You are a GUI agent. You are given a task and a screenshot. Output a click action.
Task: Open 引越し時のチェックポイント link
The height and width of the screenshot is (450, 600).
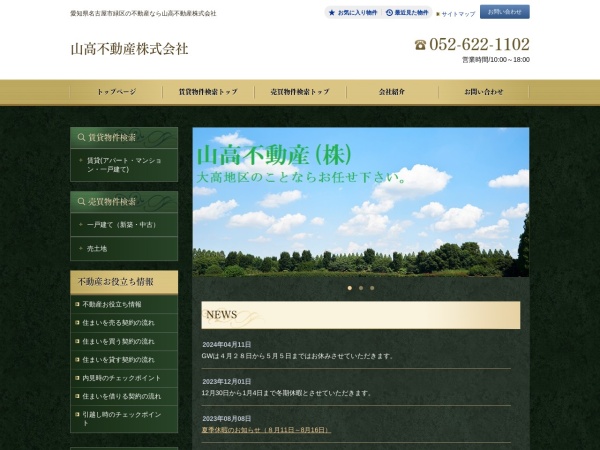[x=124, y=419]
